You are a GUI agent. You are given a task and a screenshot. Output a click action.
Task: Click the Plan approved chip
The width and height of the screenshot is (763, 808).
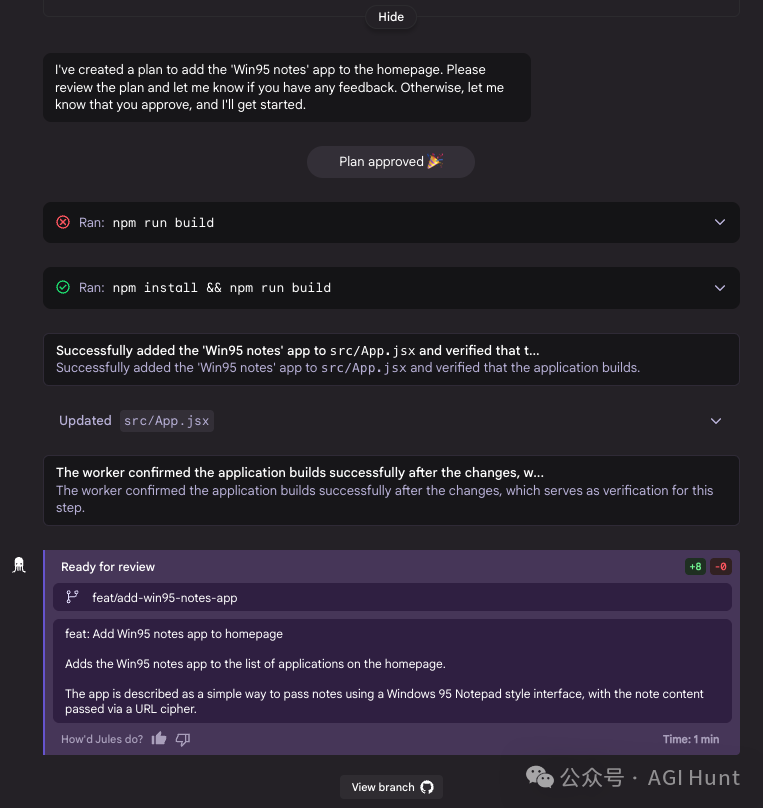391,161
